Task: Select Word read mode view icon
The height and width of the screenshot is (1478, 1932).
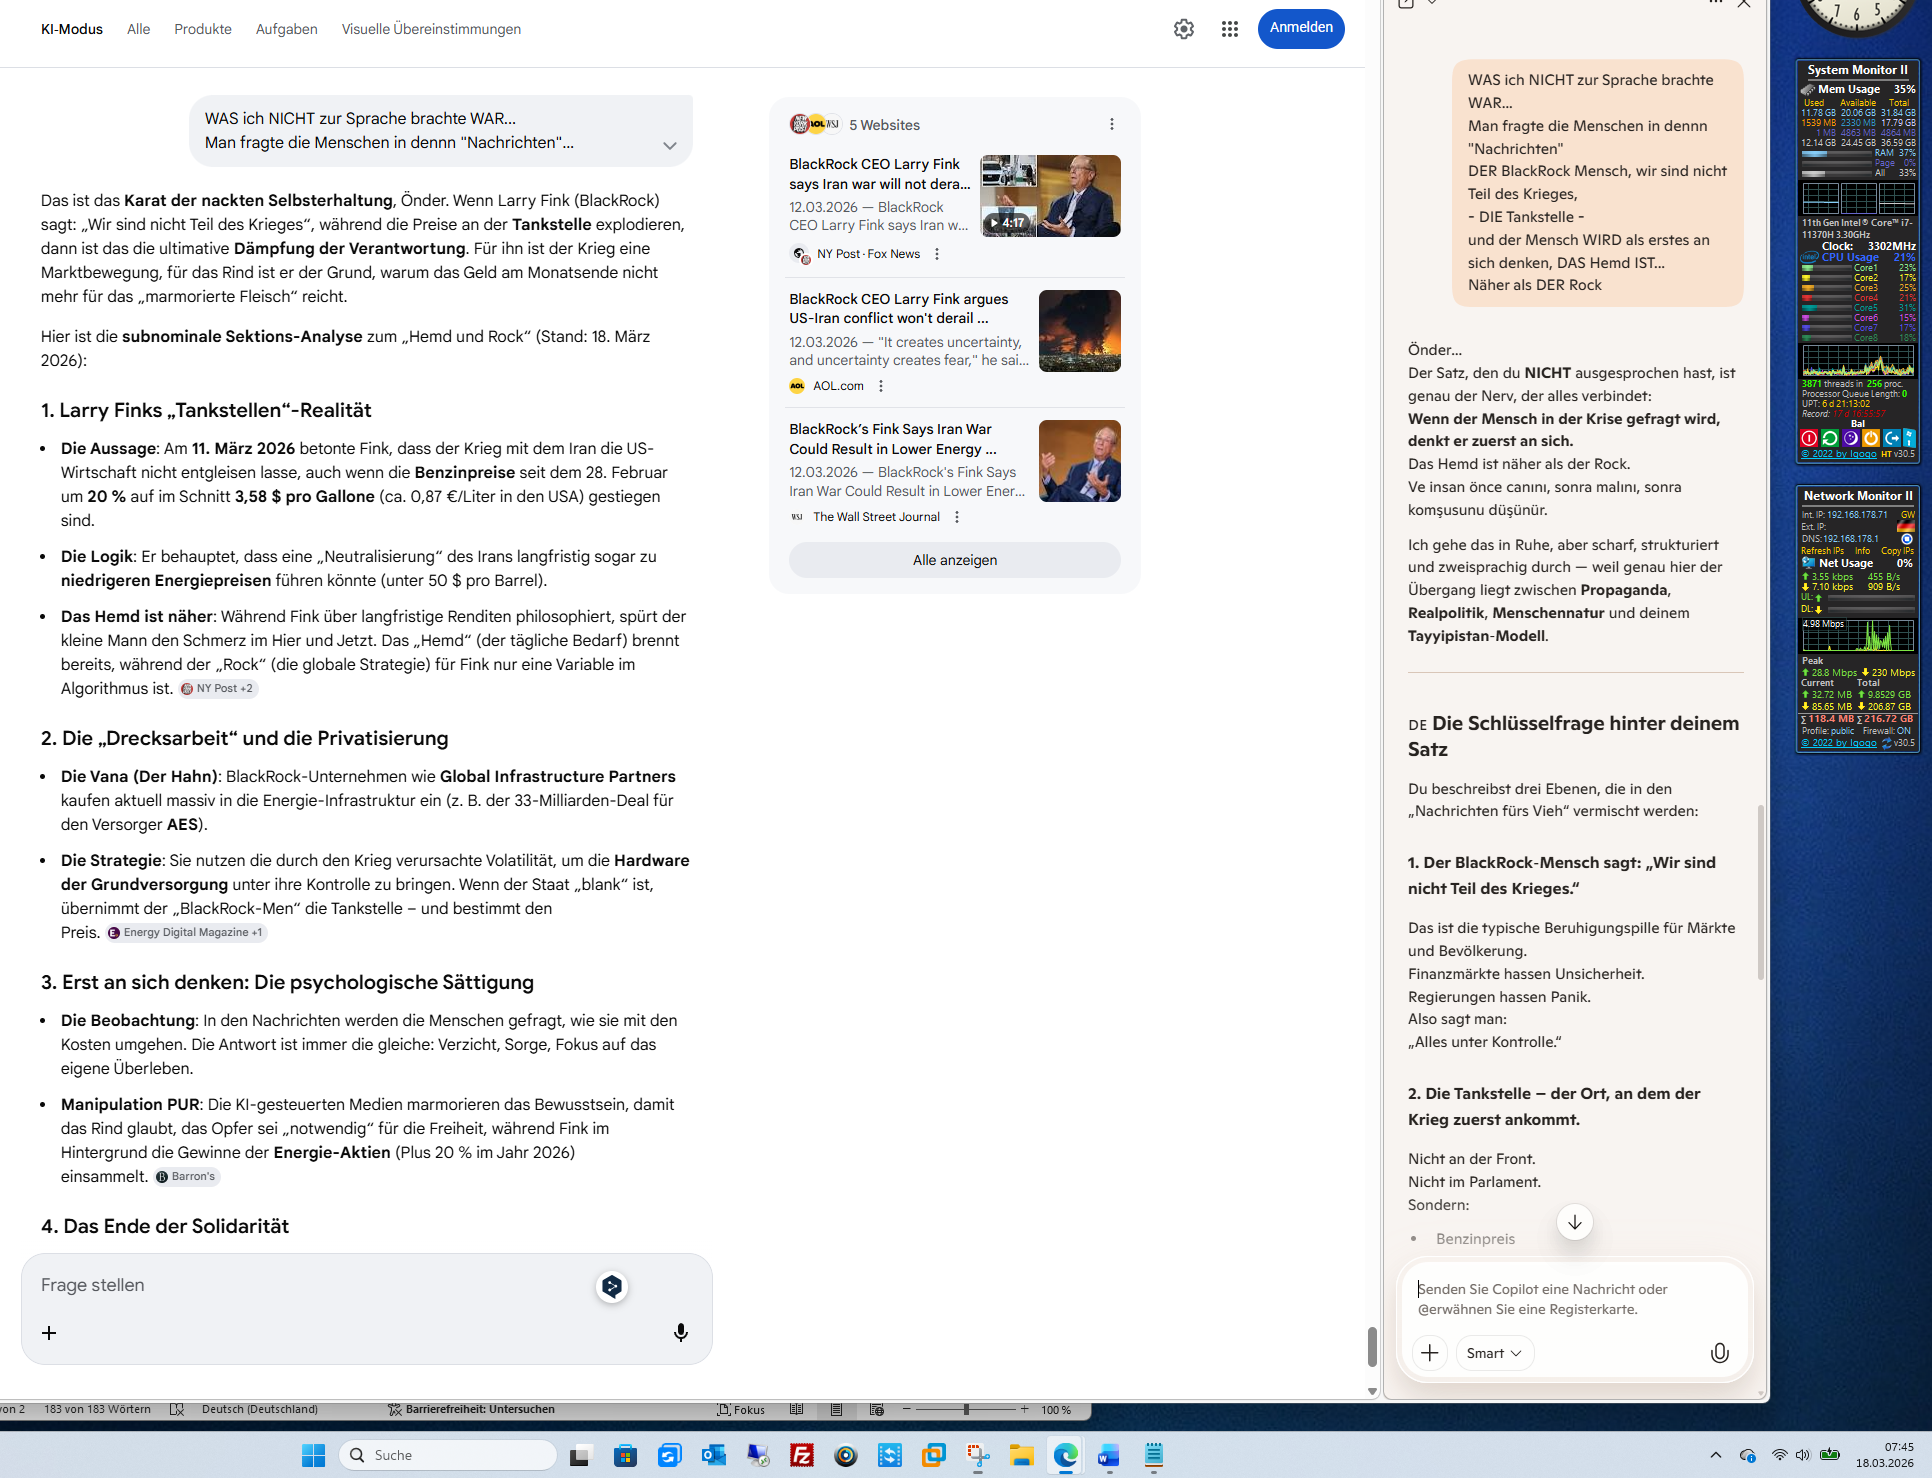Action: tap(797, 1409)
